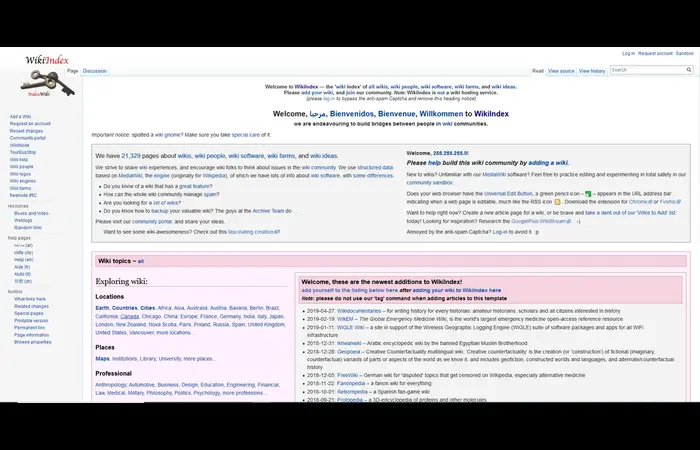Open Add a Wiki in sidebar

21,117
